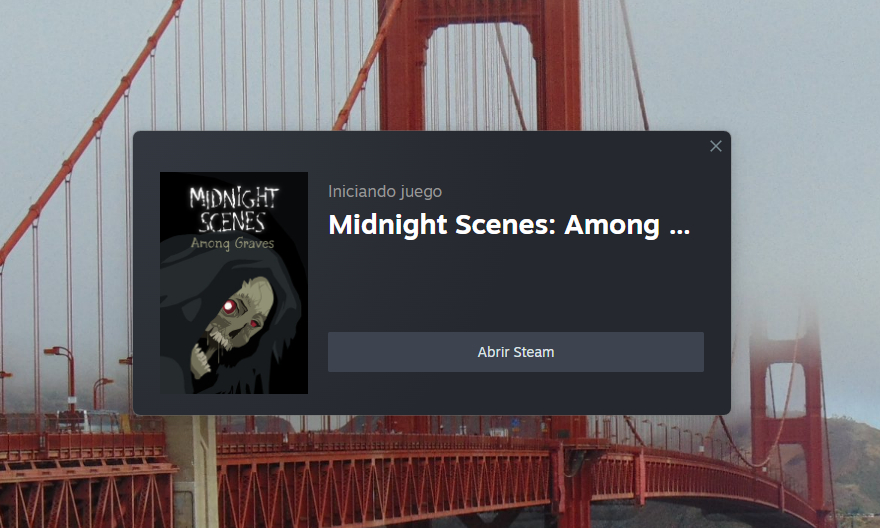Click the skeletal hand on cover art
The height and width of the screenshot is (528, 880).
199,360
